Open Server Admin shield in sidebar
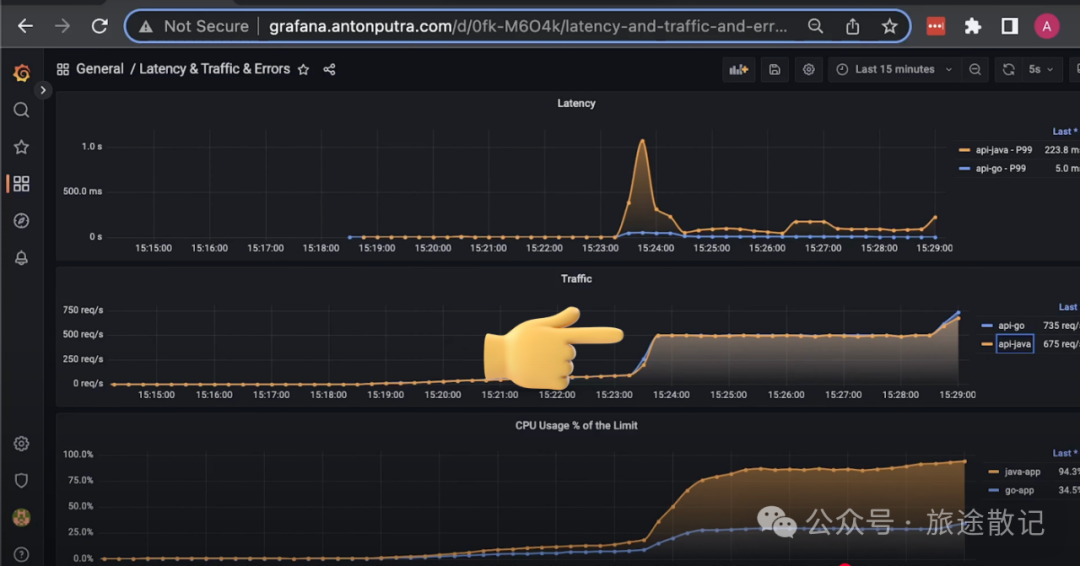 click(x=21, y=481)
